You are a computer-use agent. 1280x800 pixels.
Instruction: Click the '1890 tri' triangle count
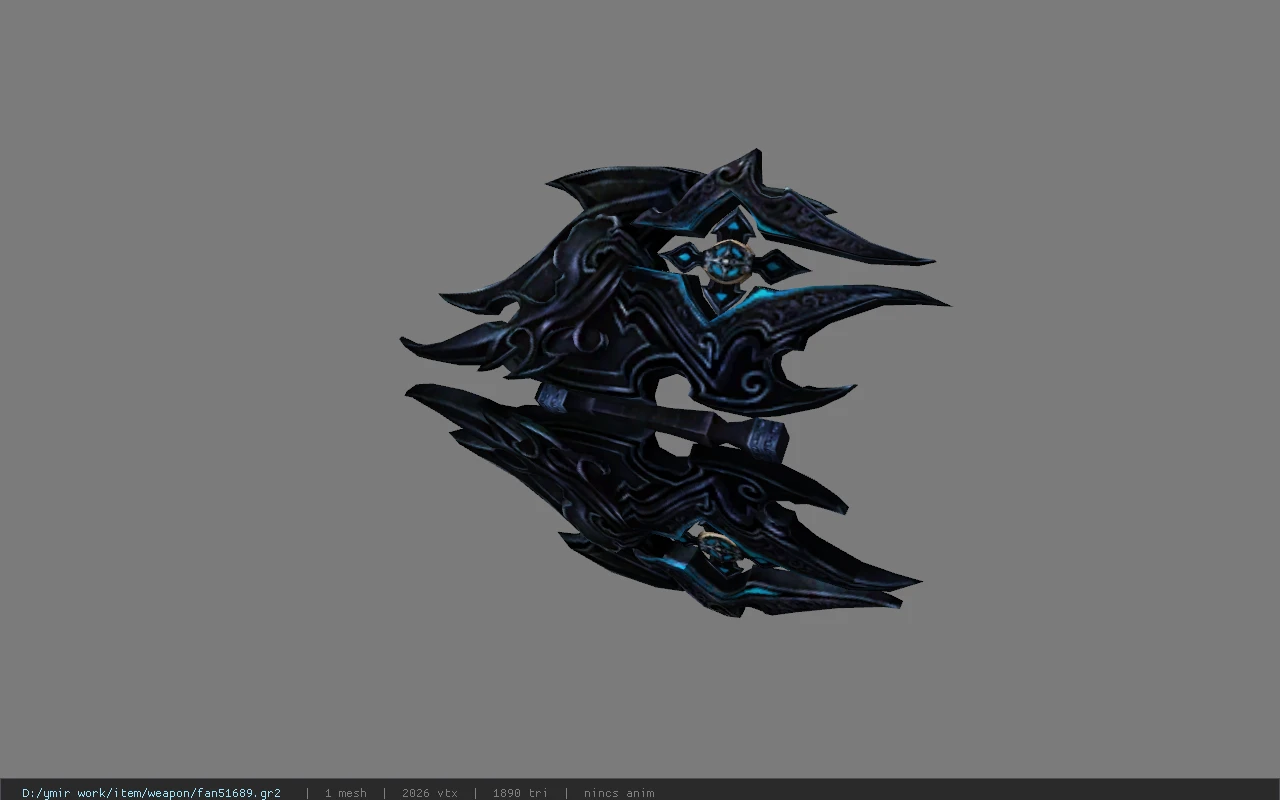click(520, 793)
